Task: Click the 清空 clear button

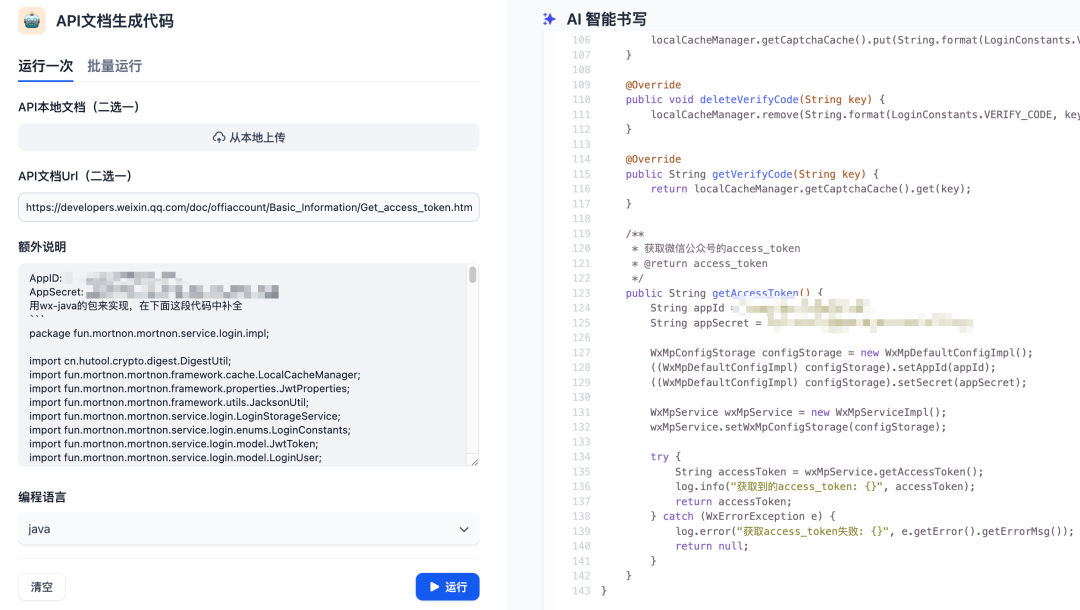Action: [x=41, y=587]
